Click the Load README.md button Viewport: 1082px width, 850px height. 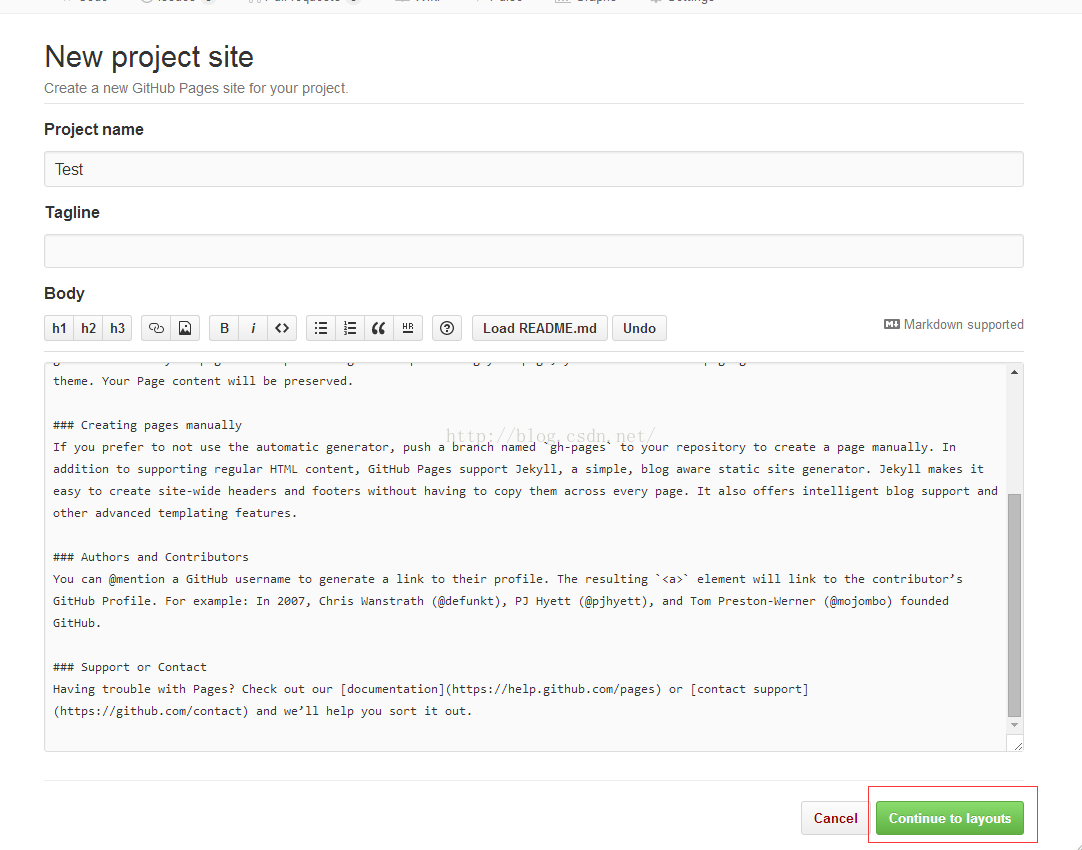540,328
